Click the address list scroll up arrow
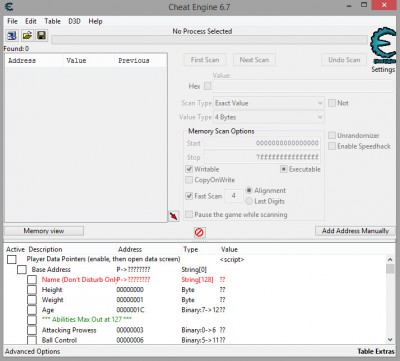This screenshot has width=400, height=361. pyautogui.click(x=390, y=259)
